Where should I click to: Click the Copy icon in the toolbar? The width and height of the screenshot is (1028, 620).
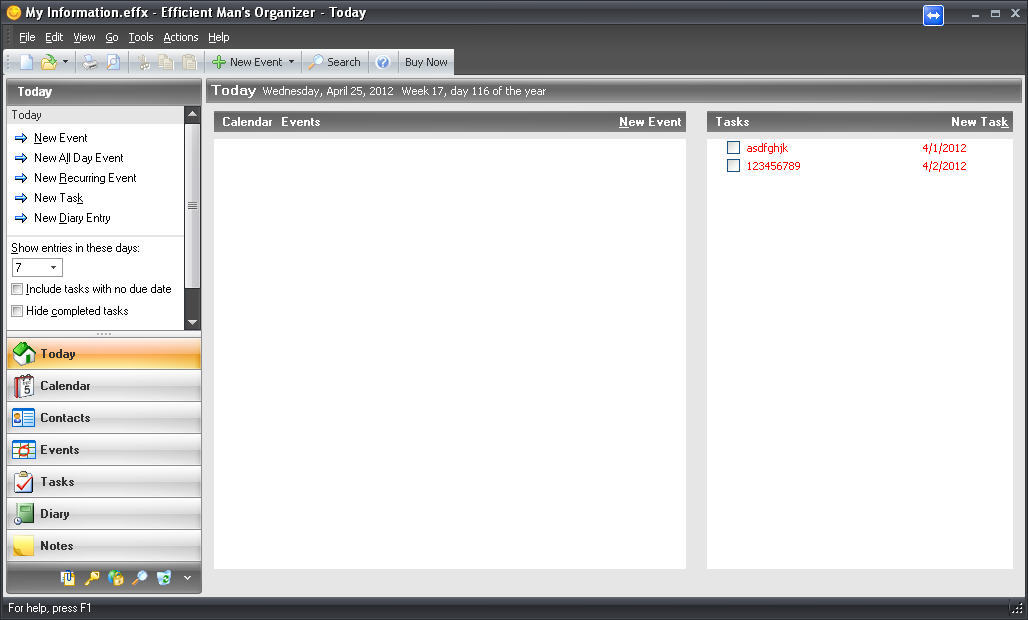165,61
